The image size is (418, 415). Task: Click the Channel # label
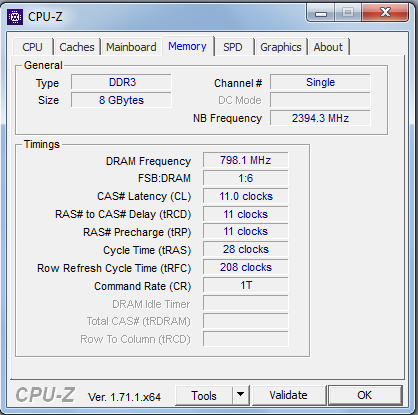[x=238, y=83]
